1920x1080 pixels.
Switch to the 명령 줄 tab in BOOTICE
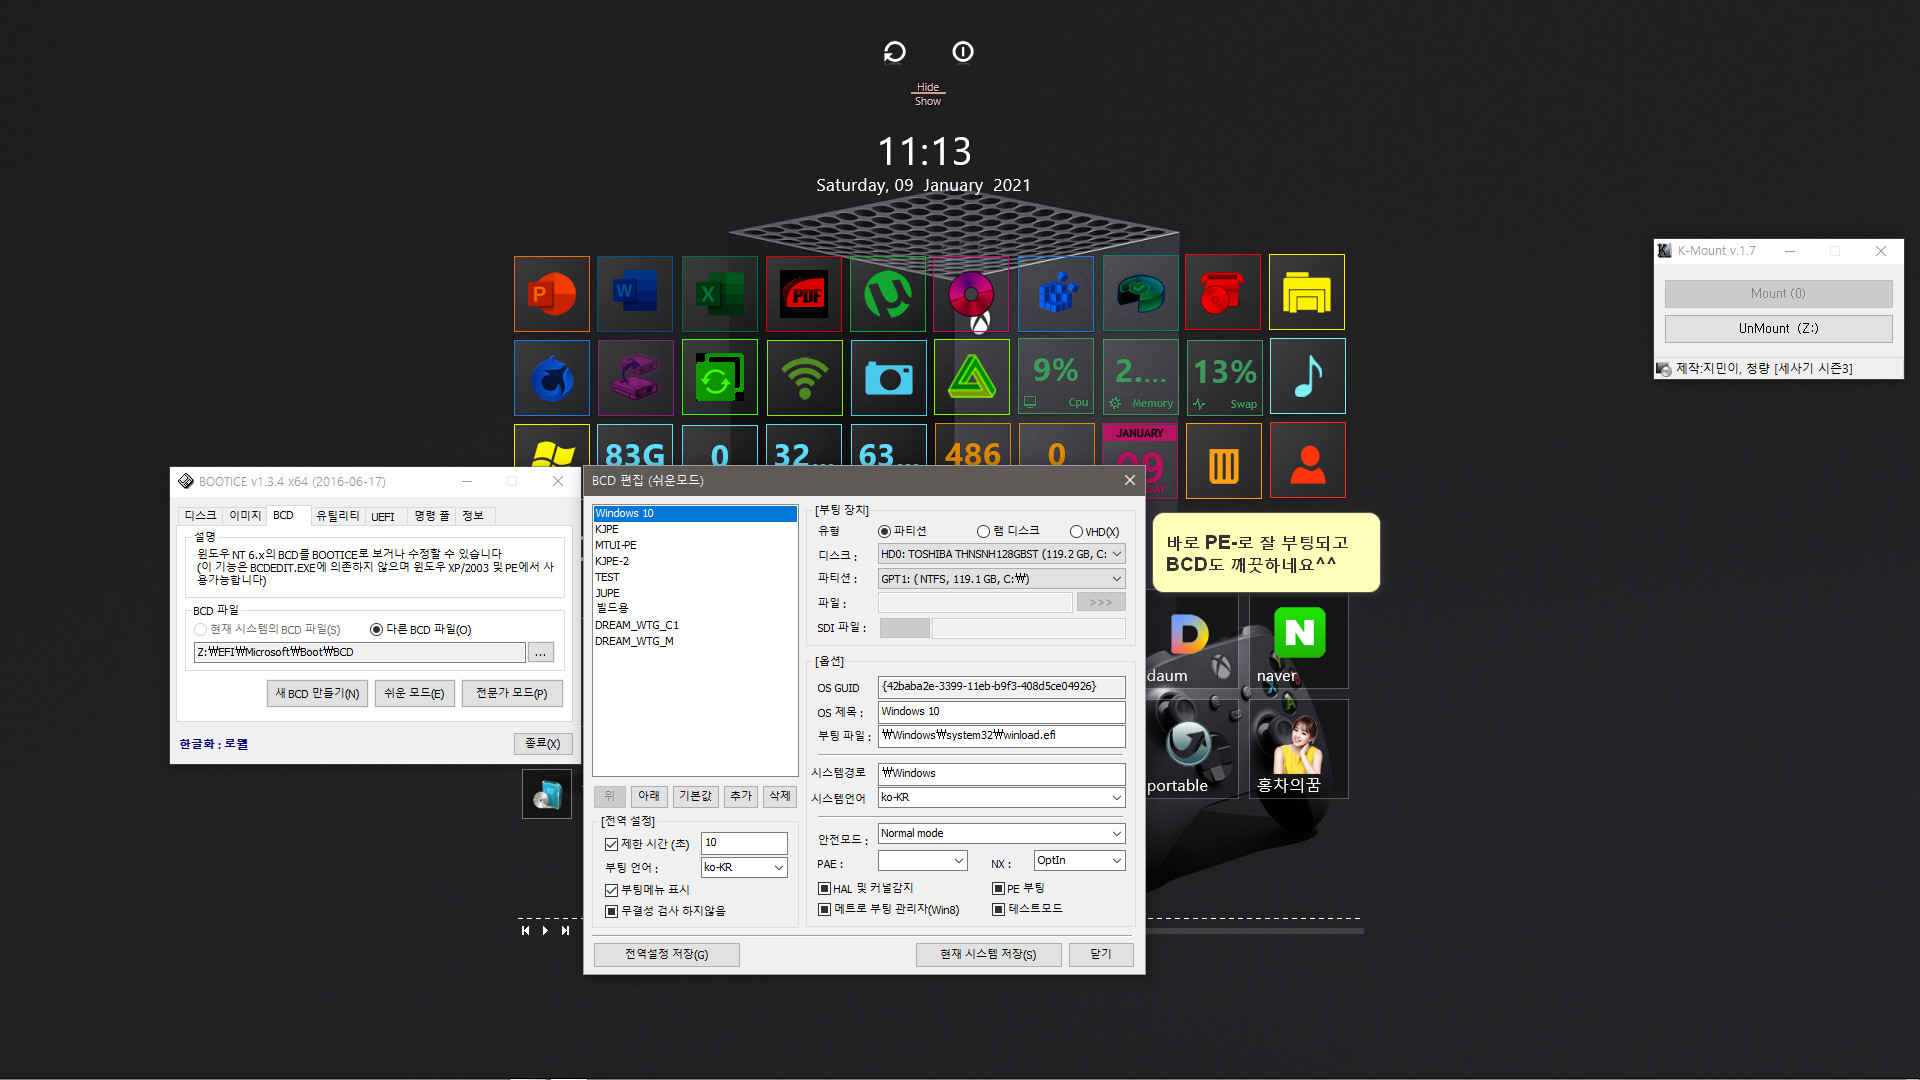coord(432,516)
